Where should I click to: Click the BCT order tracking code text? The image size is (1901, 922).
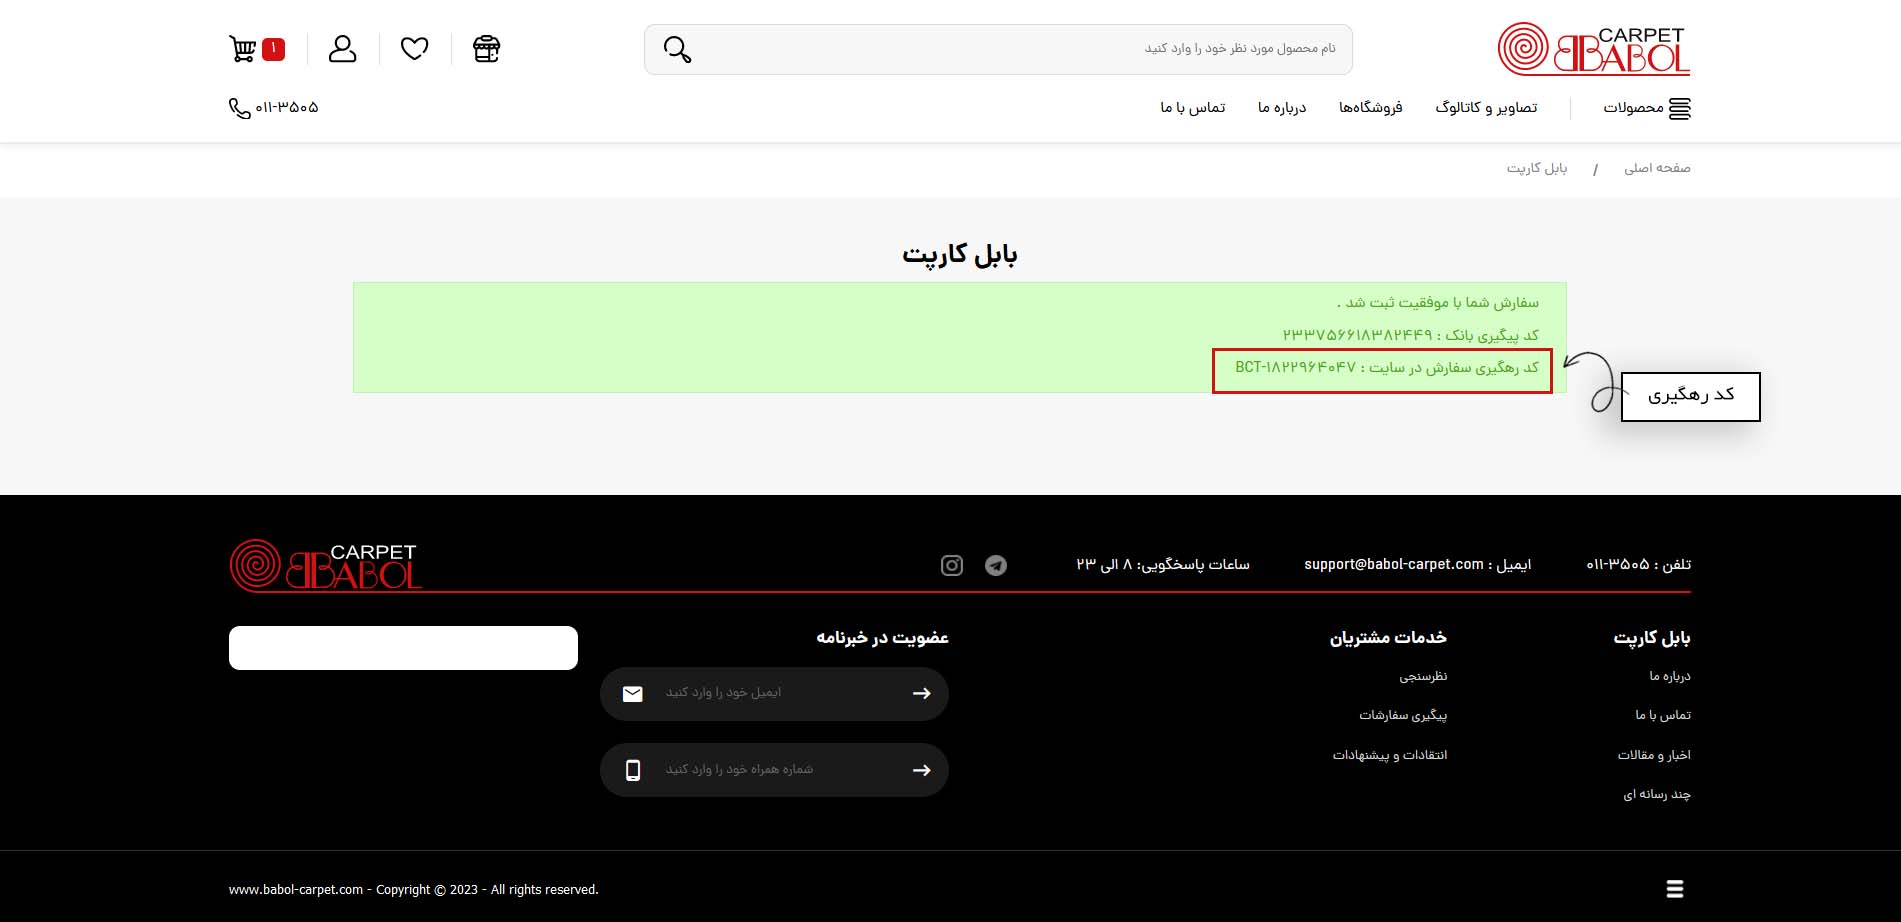1295,367
